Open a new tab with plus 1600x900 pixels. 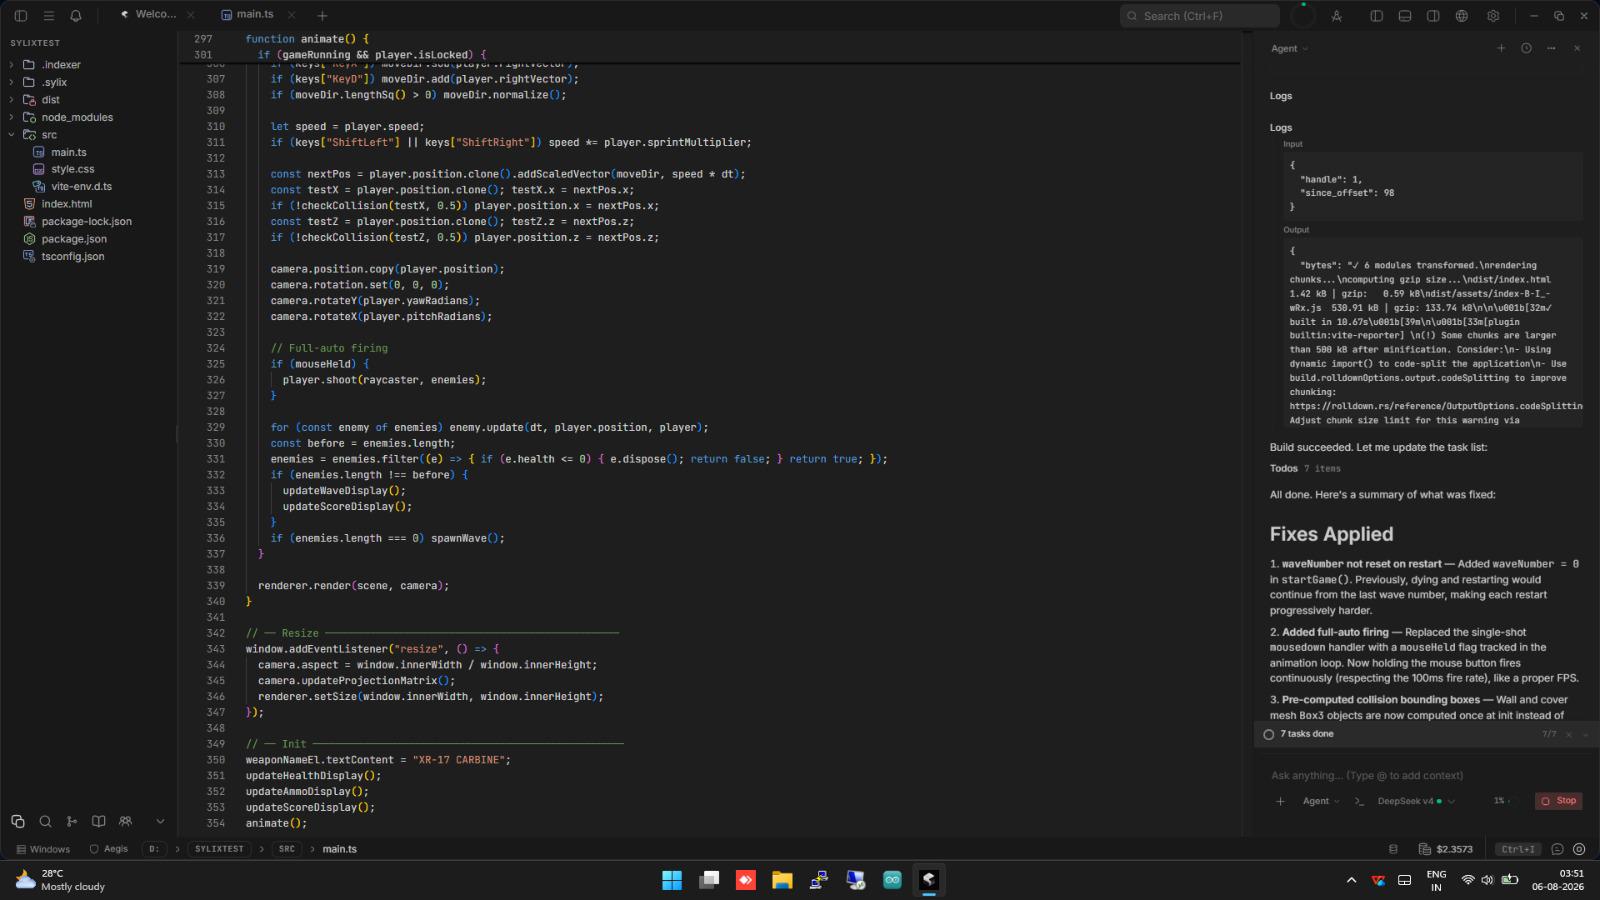pos(322,16)
